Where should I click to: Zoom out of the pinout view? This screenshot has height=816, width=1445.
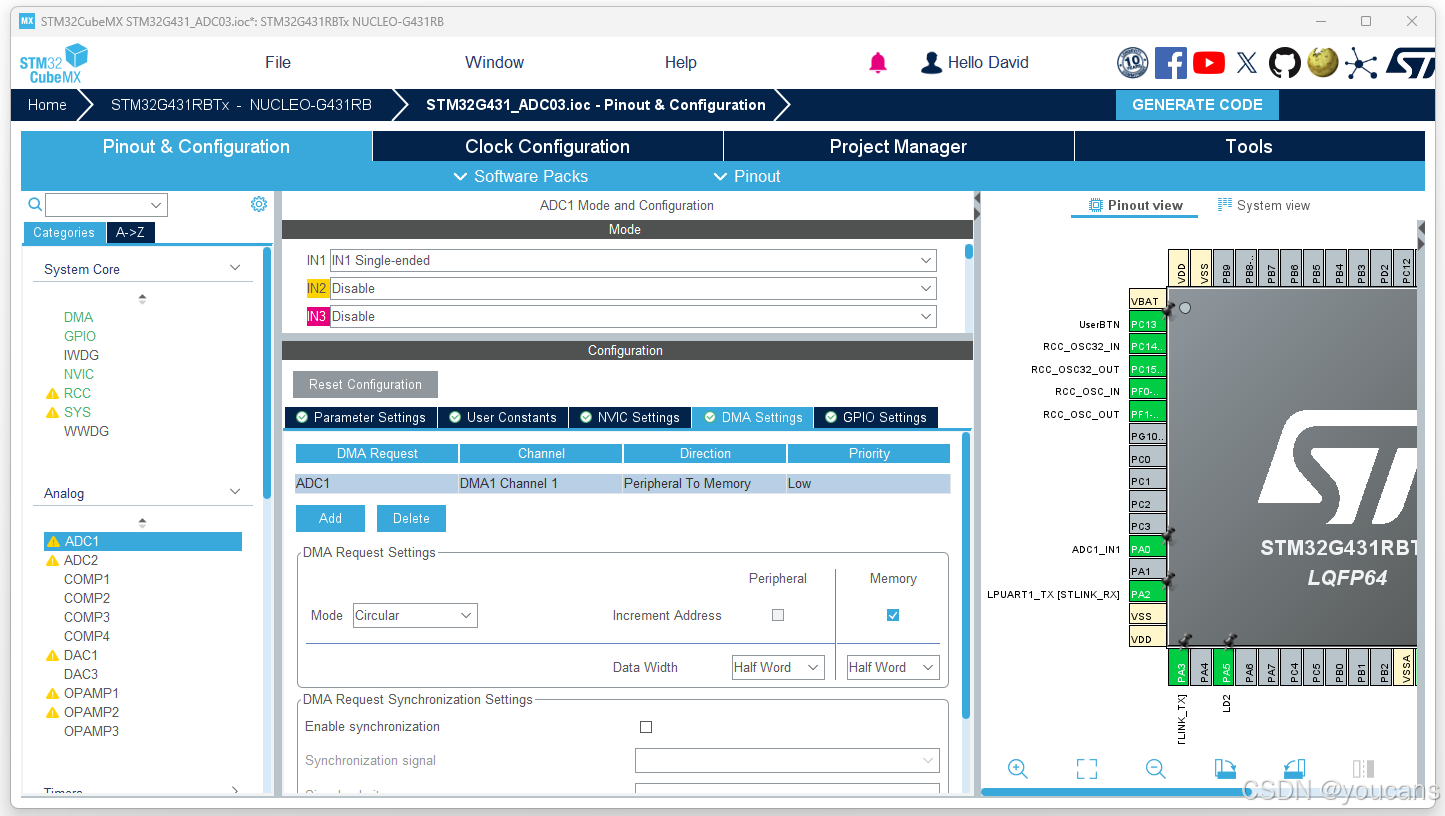(x=1156, y=768)
